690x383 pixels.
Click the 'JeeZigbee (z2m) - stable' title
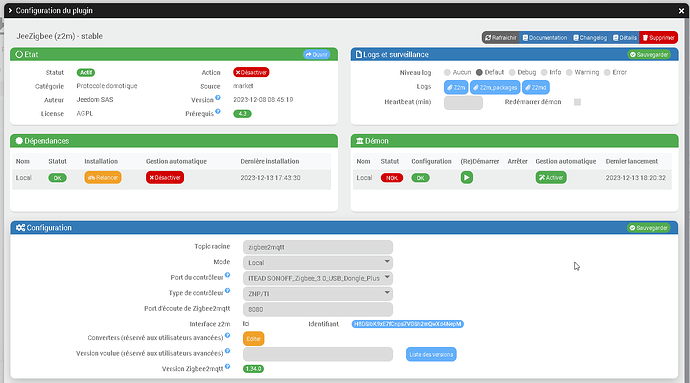pyautogui.click(x=59, y=36)
